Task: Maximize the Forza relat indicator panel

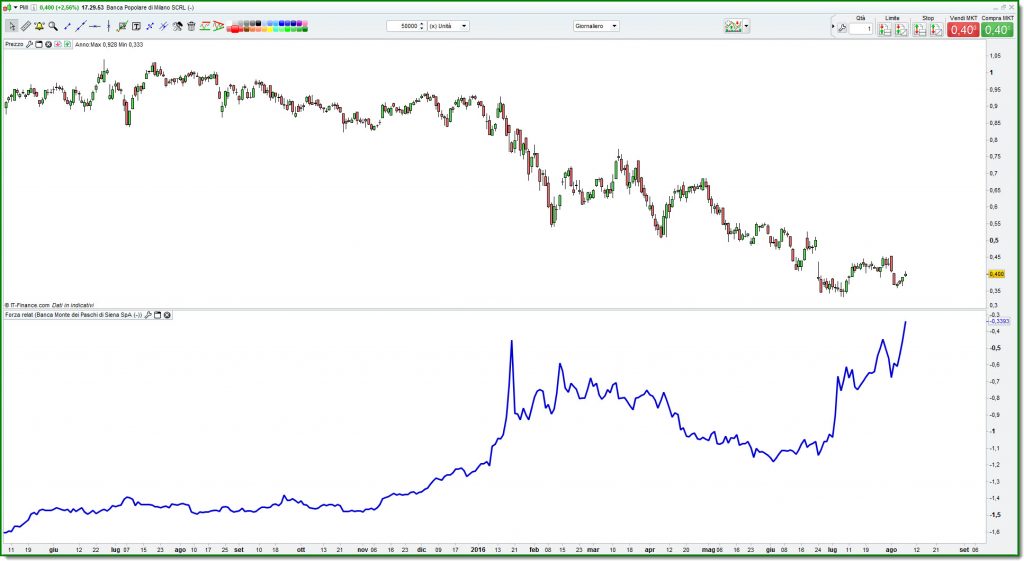Action: 157,315
